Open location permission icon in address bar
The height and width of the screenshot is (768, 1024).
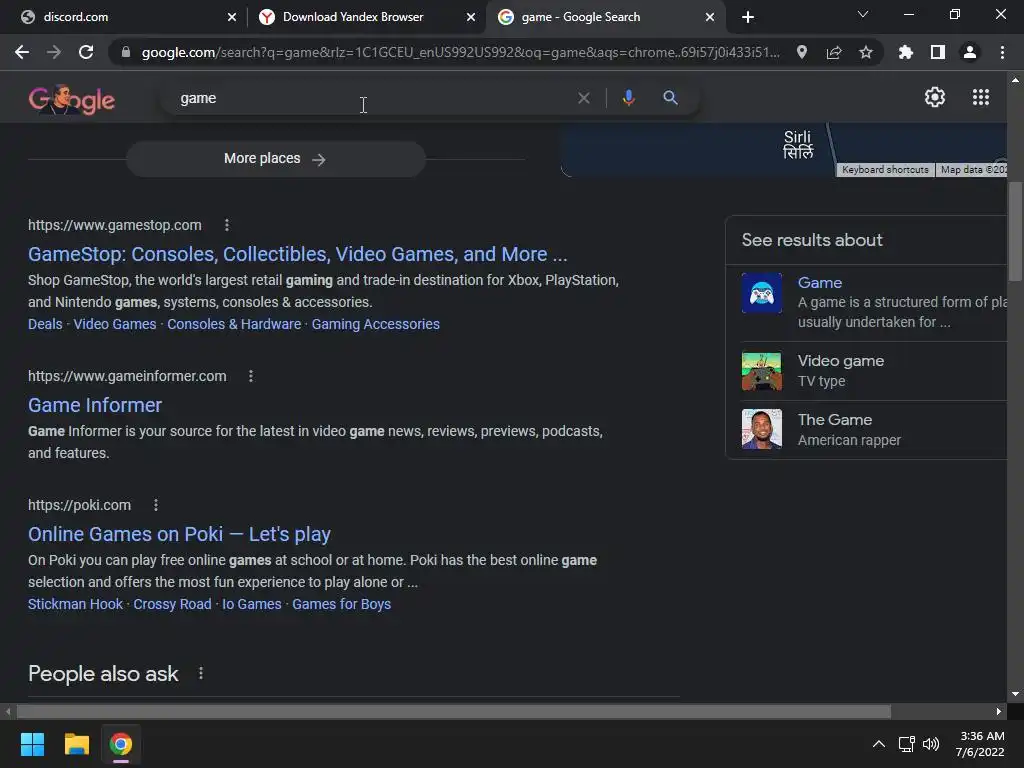[801, 52]
